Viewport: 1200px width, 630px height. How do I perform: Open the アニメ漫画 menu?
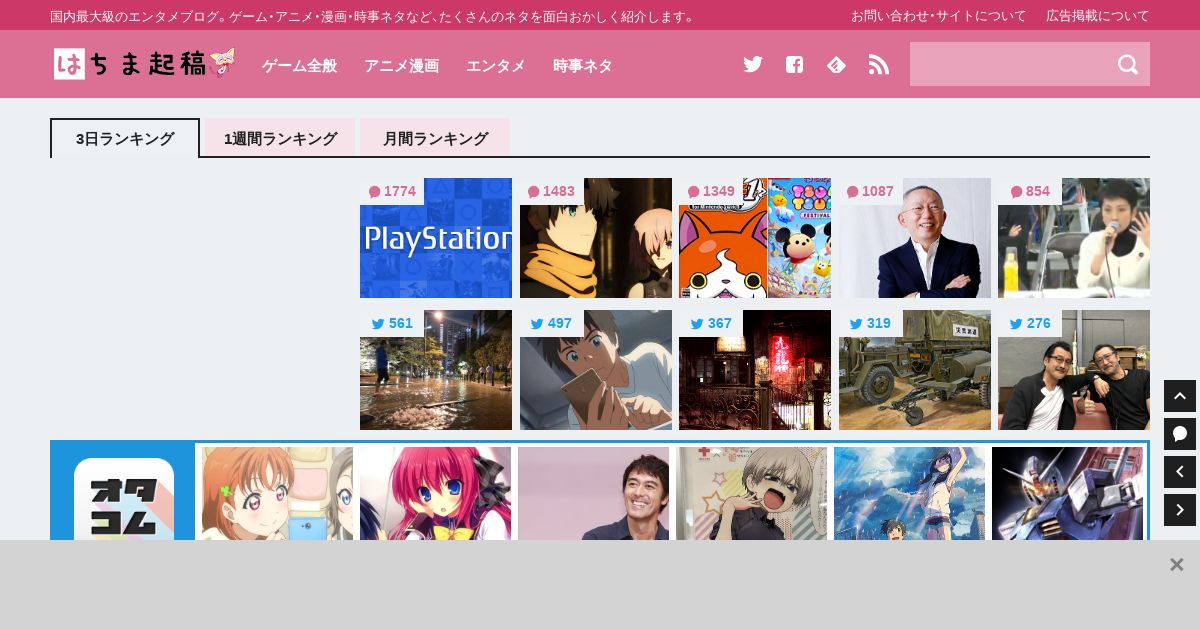click(x=401, y=65)
